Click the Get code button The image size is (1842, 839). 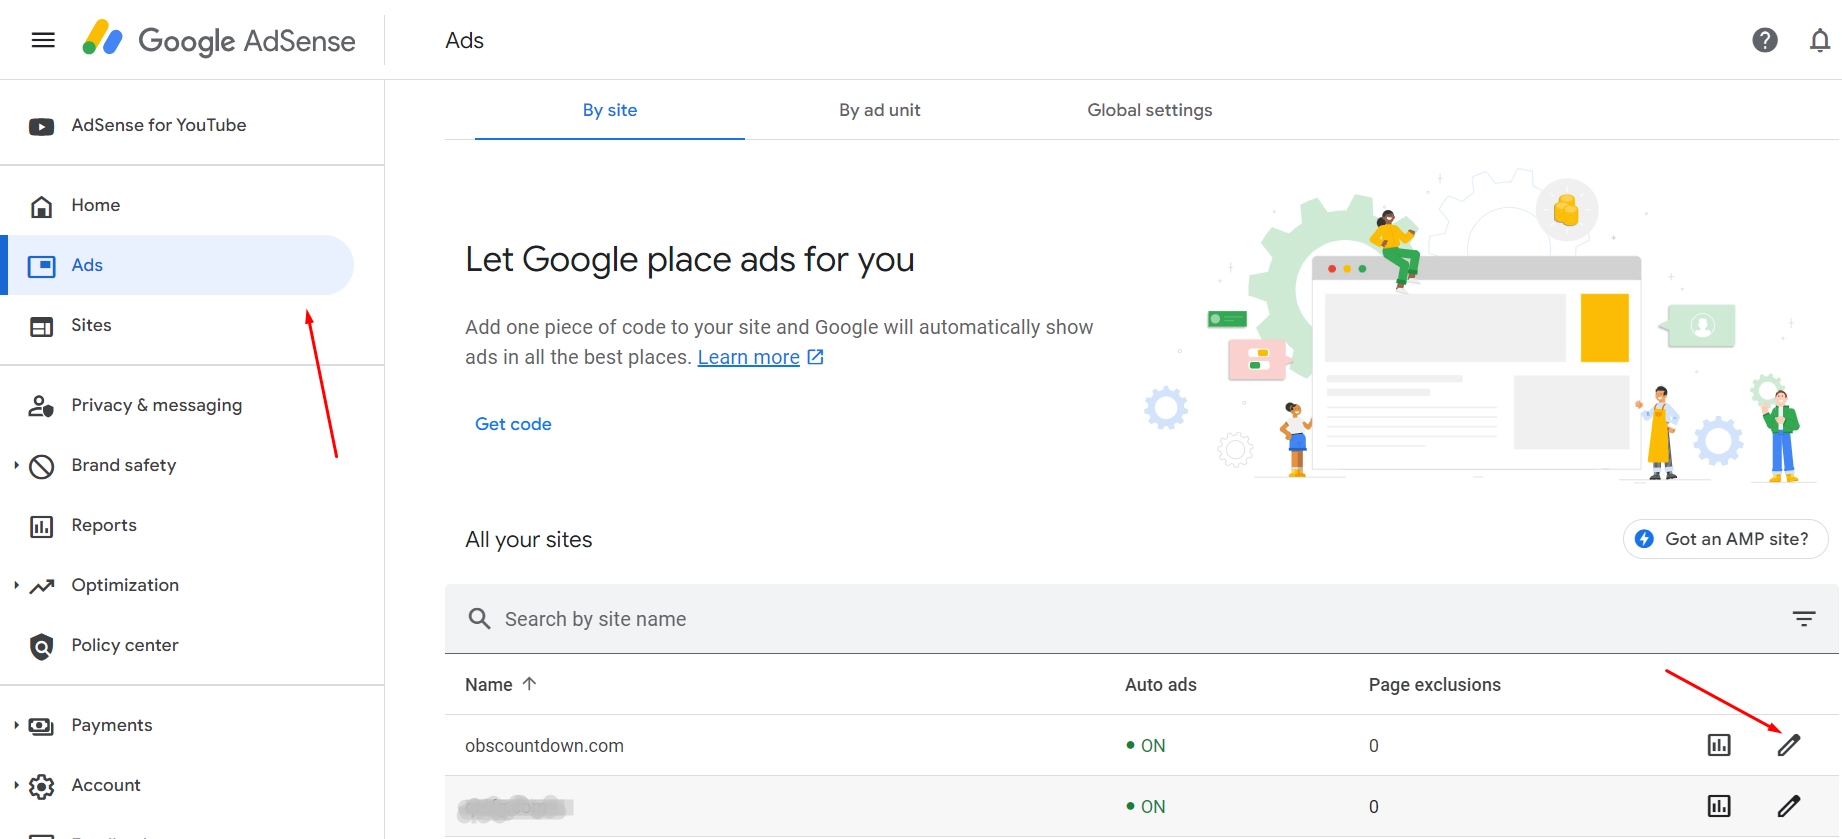[x=513, y=424]
